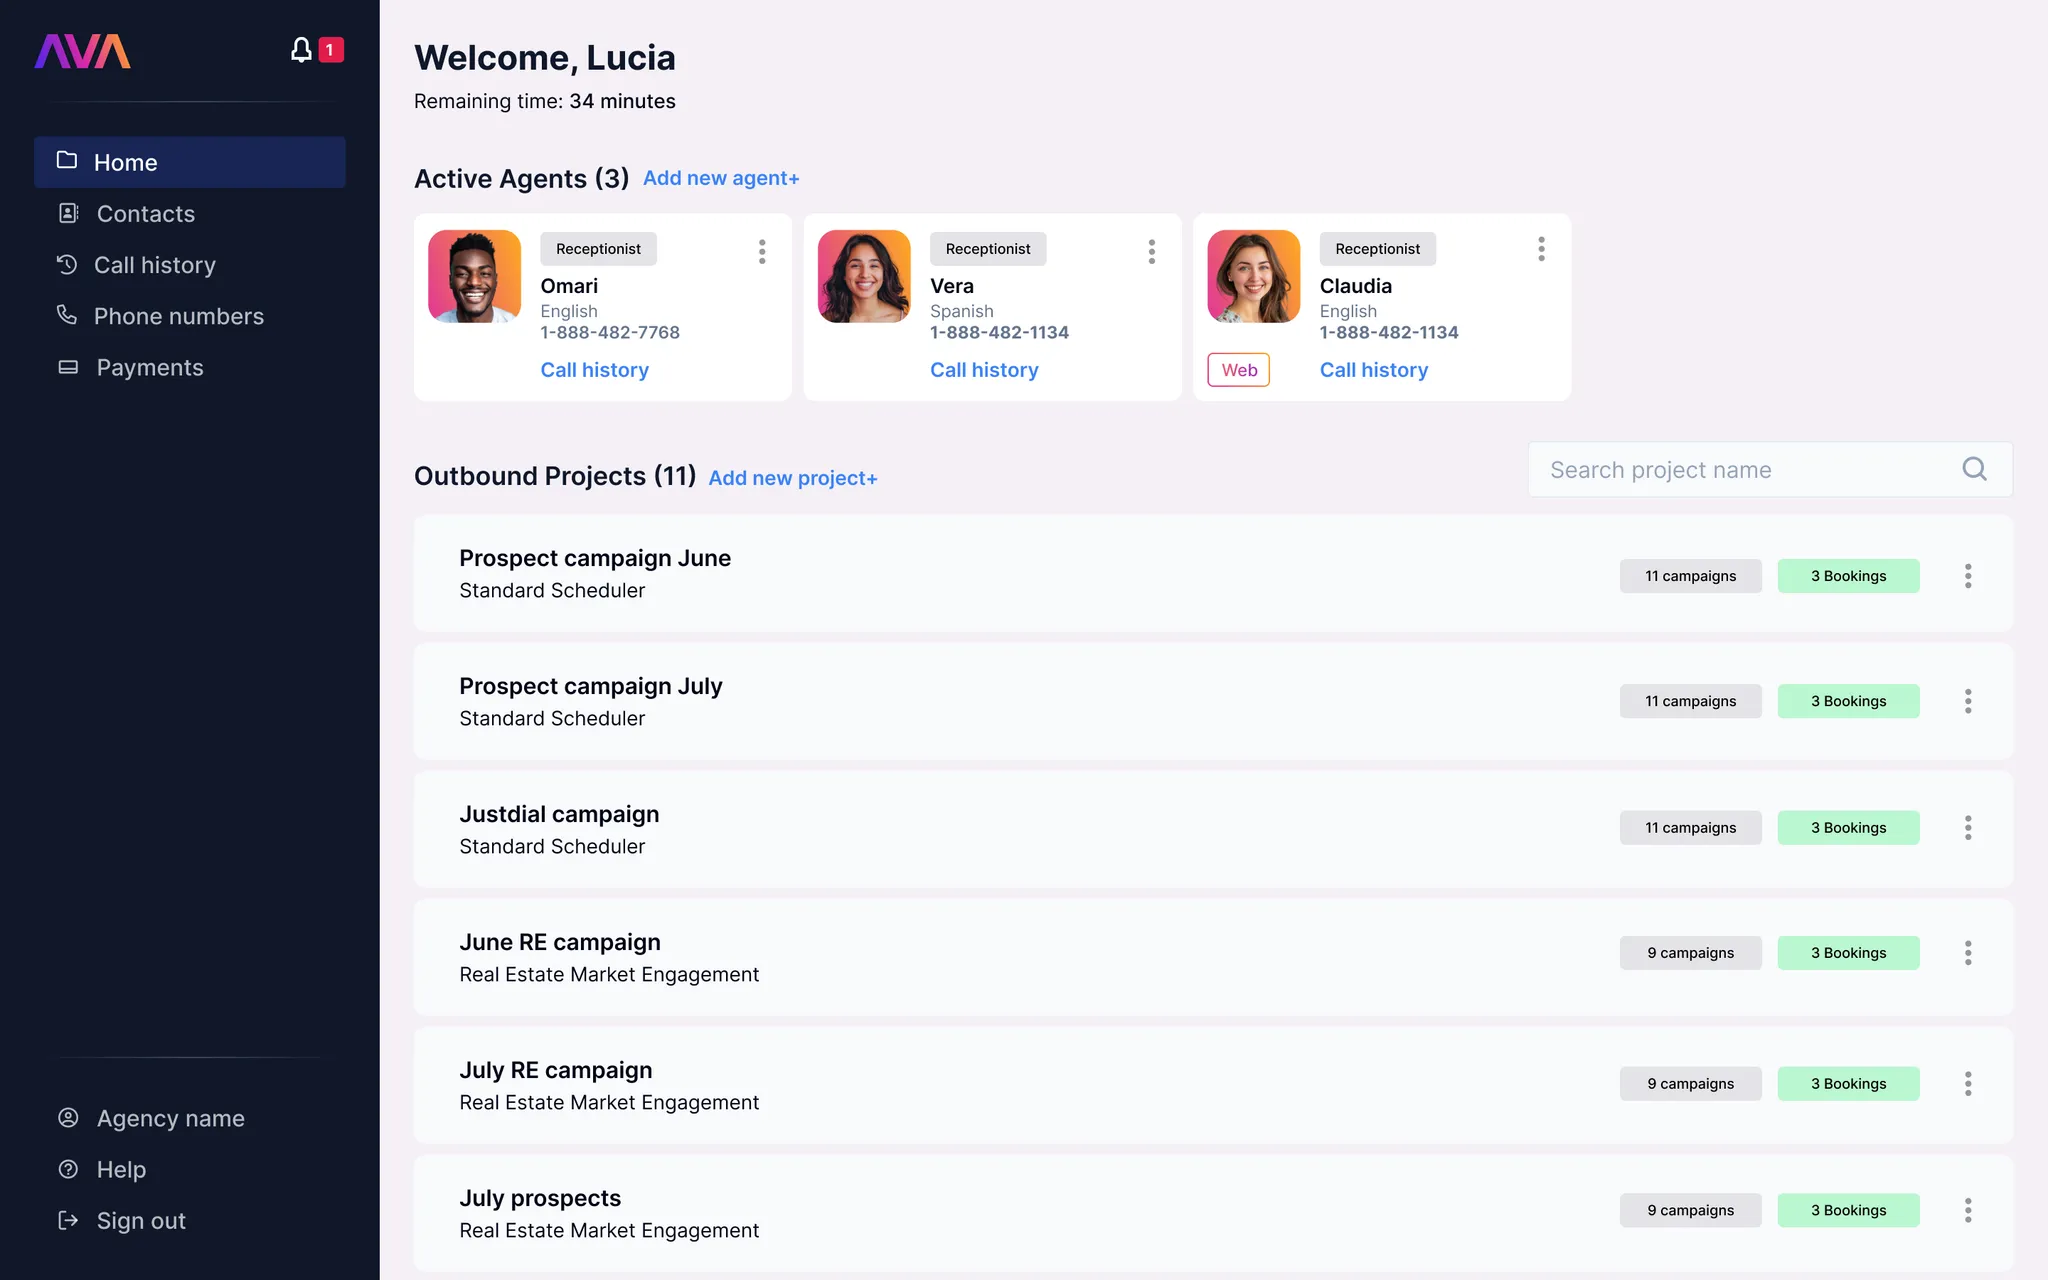Click Add new project+ link

793,478
